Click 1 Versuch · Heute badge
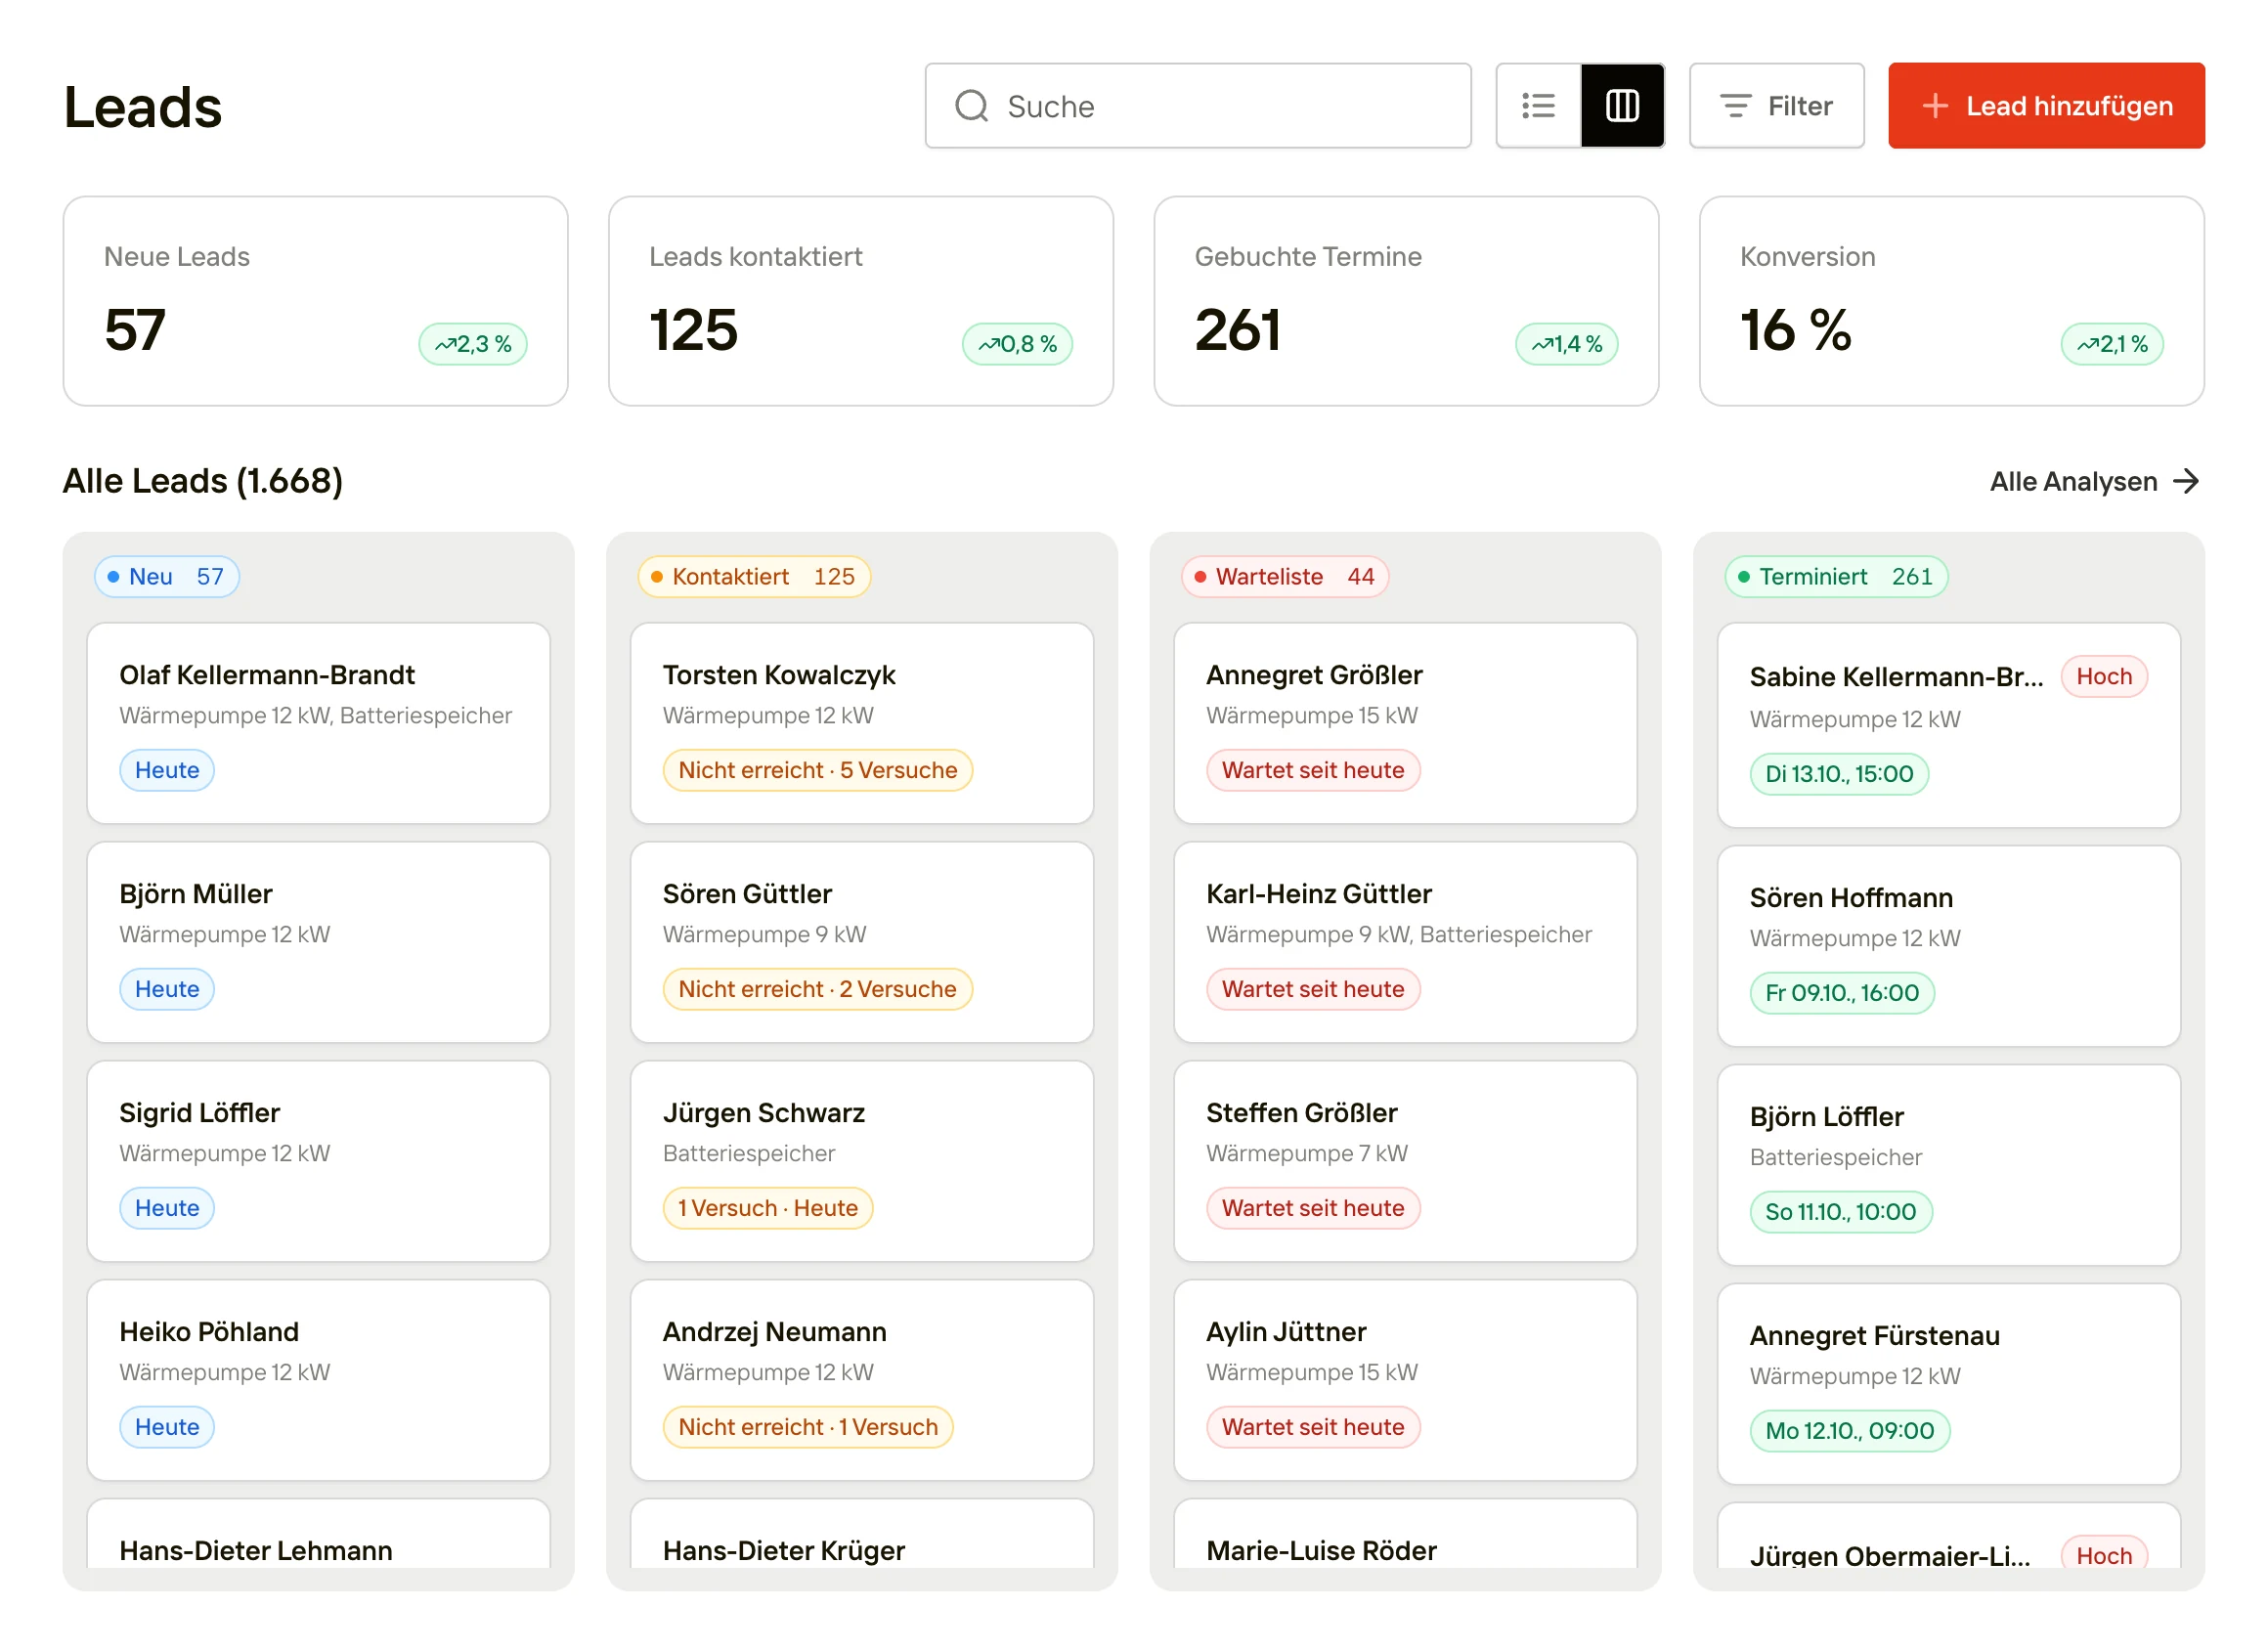The width and height of the screenshot is (2268, 1650). pos(768,1209)
